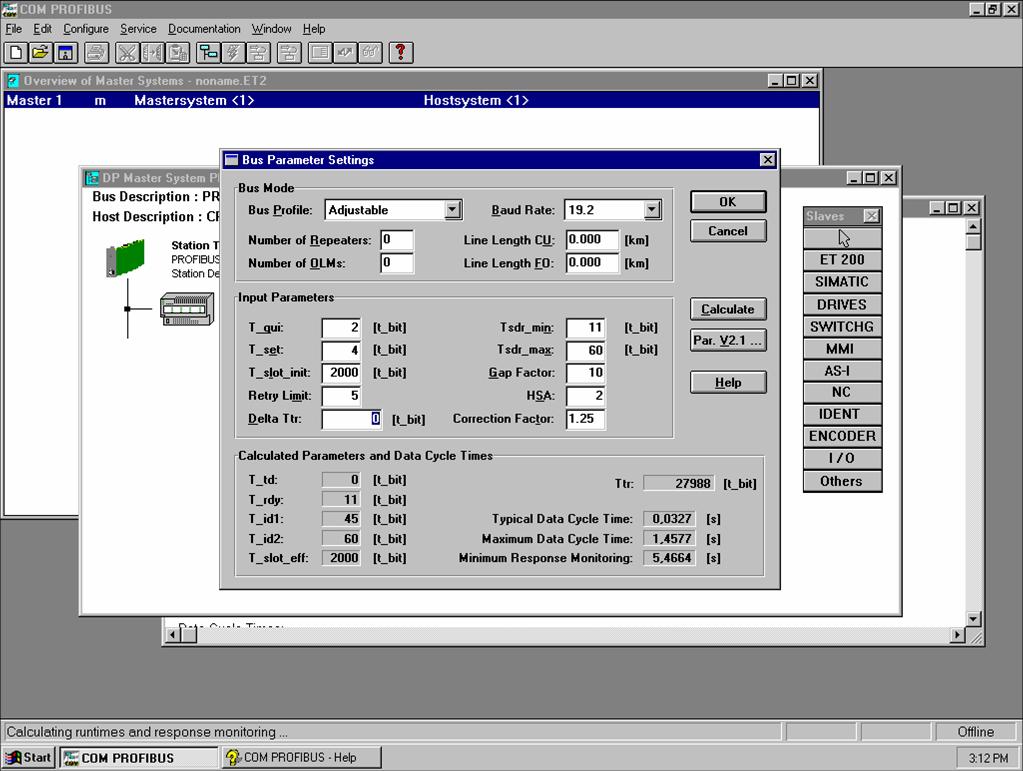Click the Par. V2.1 button
Viewport: 1023px width, 771px height.
tap(728, 340)
